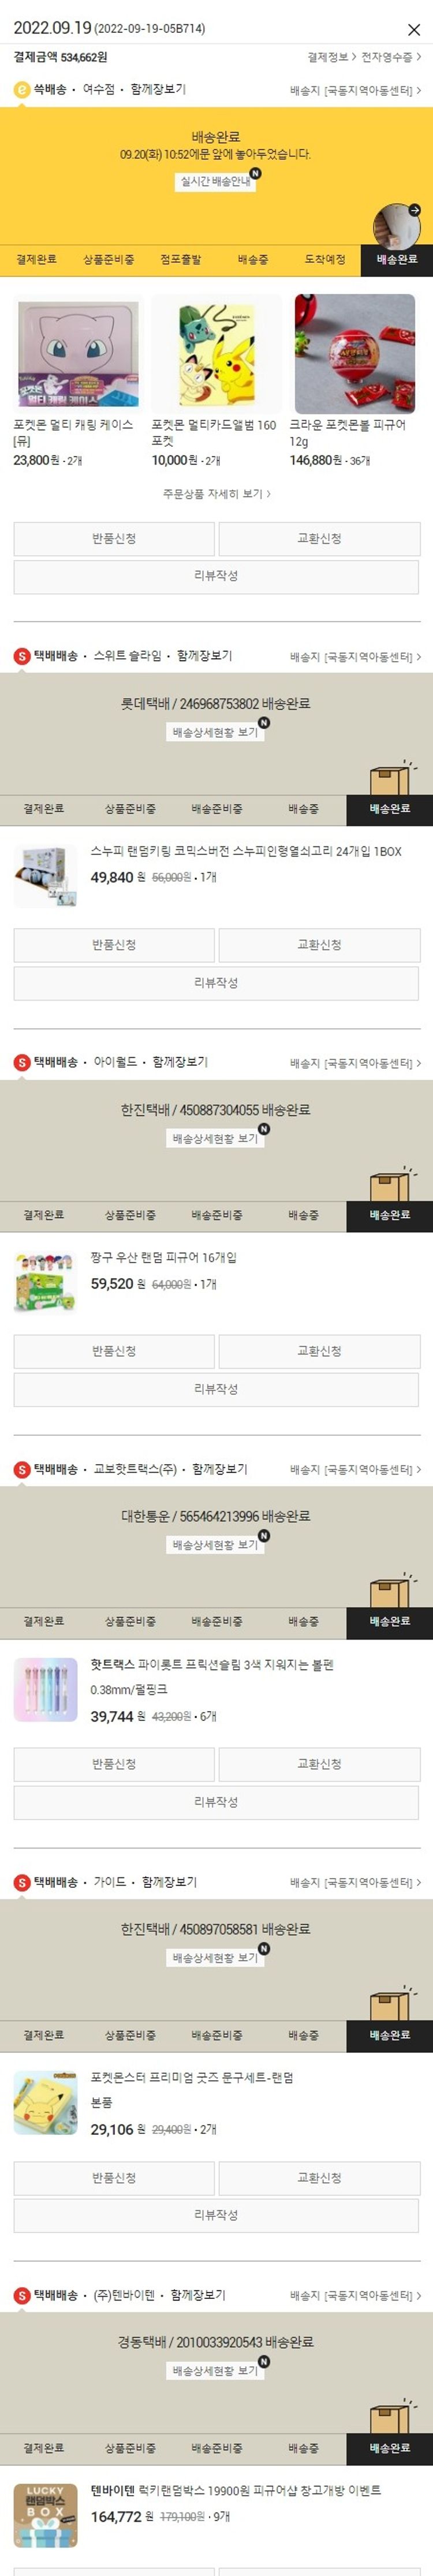The image size is (433, 2576).
Task: Select the 배송완료 tab in 쓱배송 section
Action: (396, 260)
